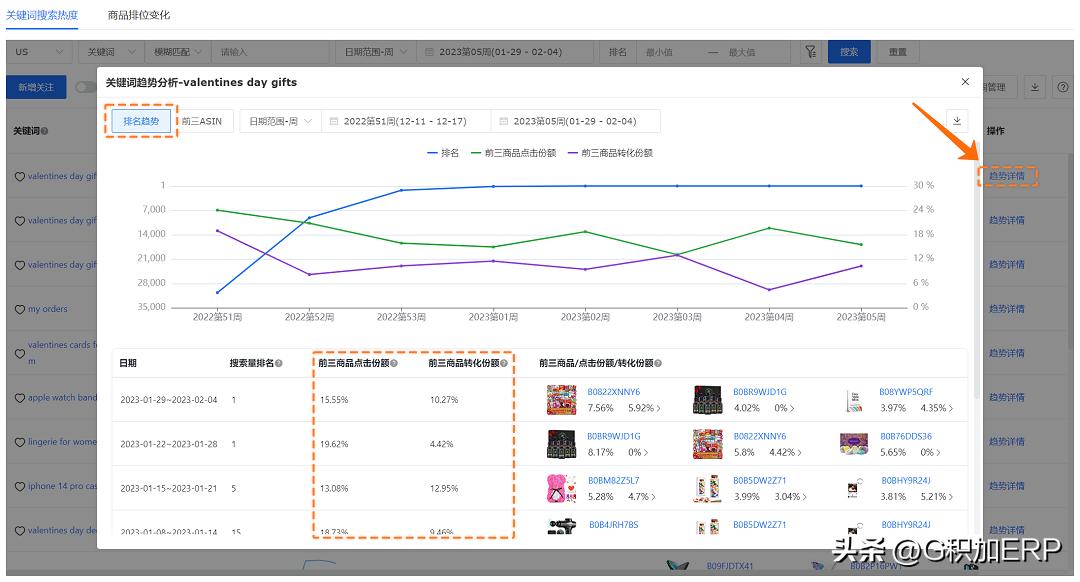Click the filter funnel icon

click(809, 52)
